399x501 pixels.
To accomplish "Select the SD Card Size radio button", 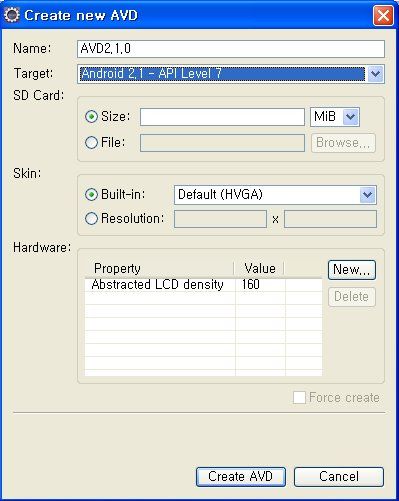I will (x=91, y=116).
